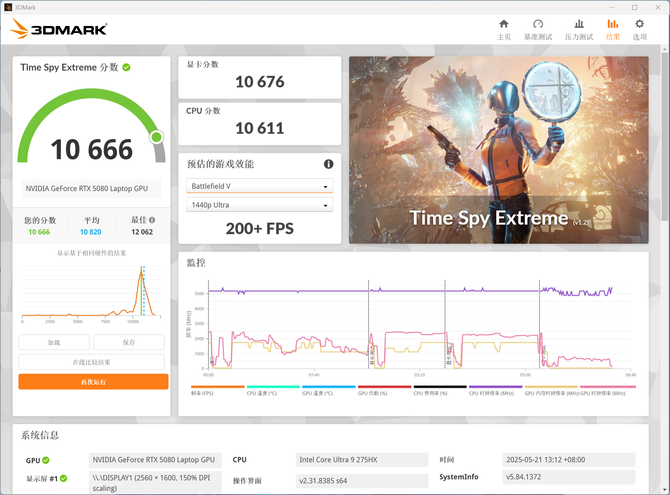Screen dimensions: 670x495
Task: Click the blue 平均 score 10 820
Action: [91, 232]
